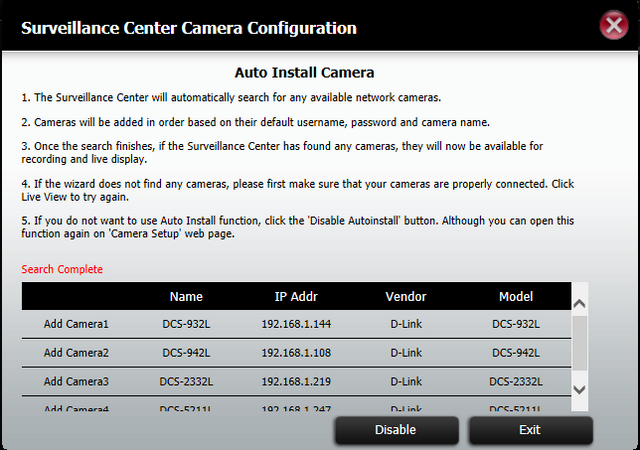Select IP address 192.168.1.108 cell
Screen dimensions: 640x450
pos(296,352)
